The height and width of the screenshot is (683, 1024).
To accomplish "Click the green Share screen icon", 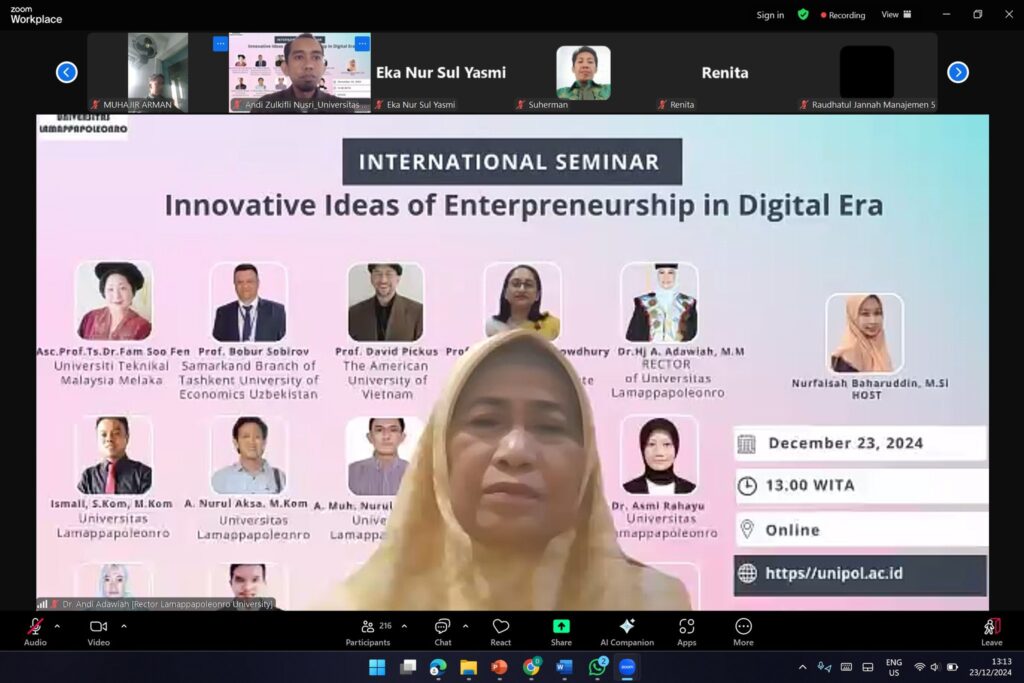I will (x=561, y=627).
